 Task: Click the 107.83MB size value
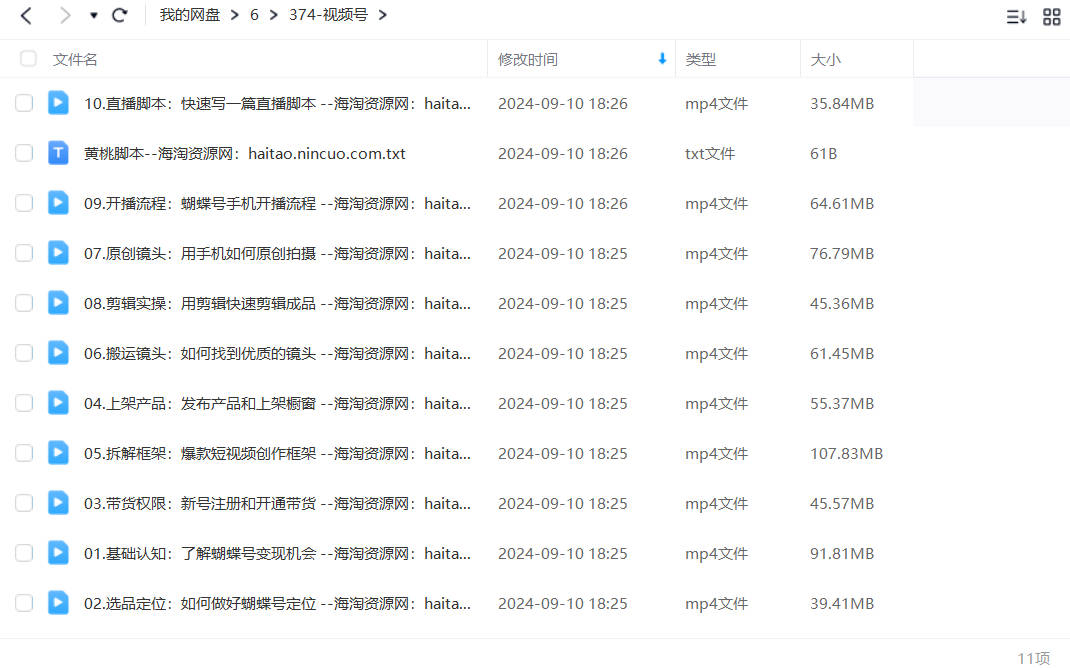(x=846, y=454)
